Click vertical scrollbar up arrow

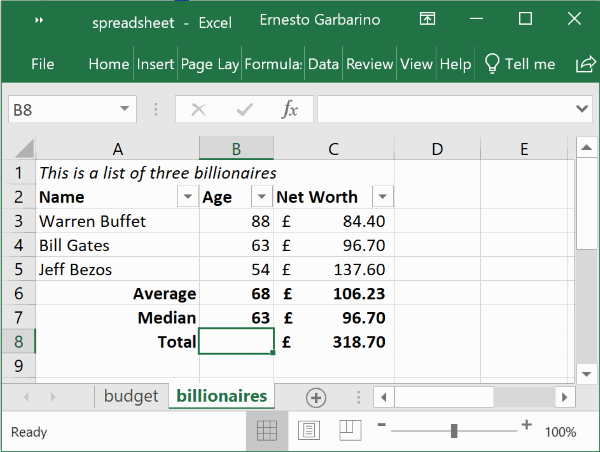tap(586, 147)
